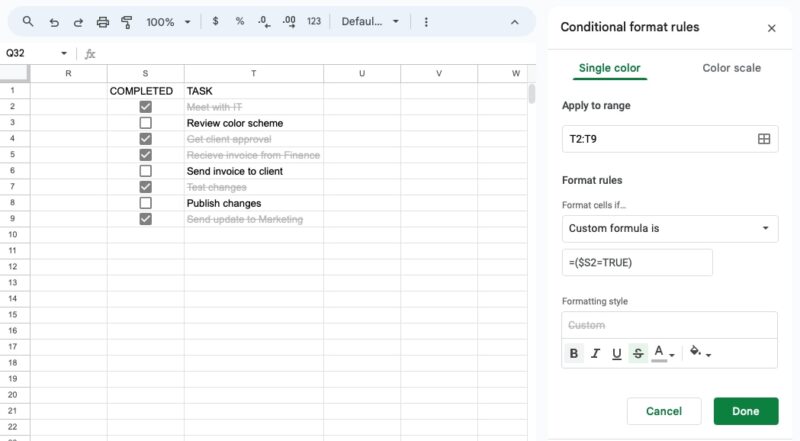
Task: Apply currency format with dollar icon
Action: 215,21
